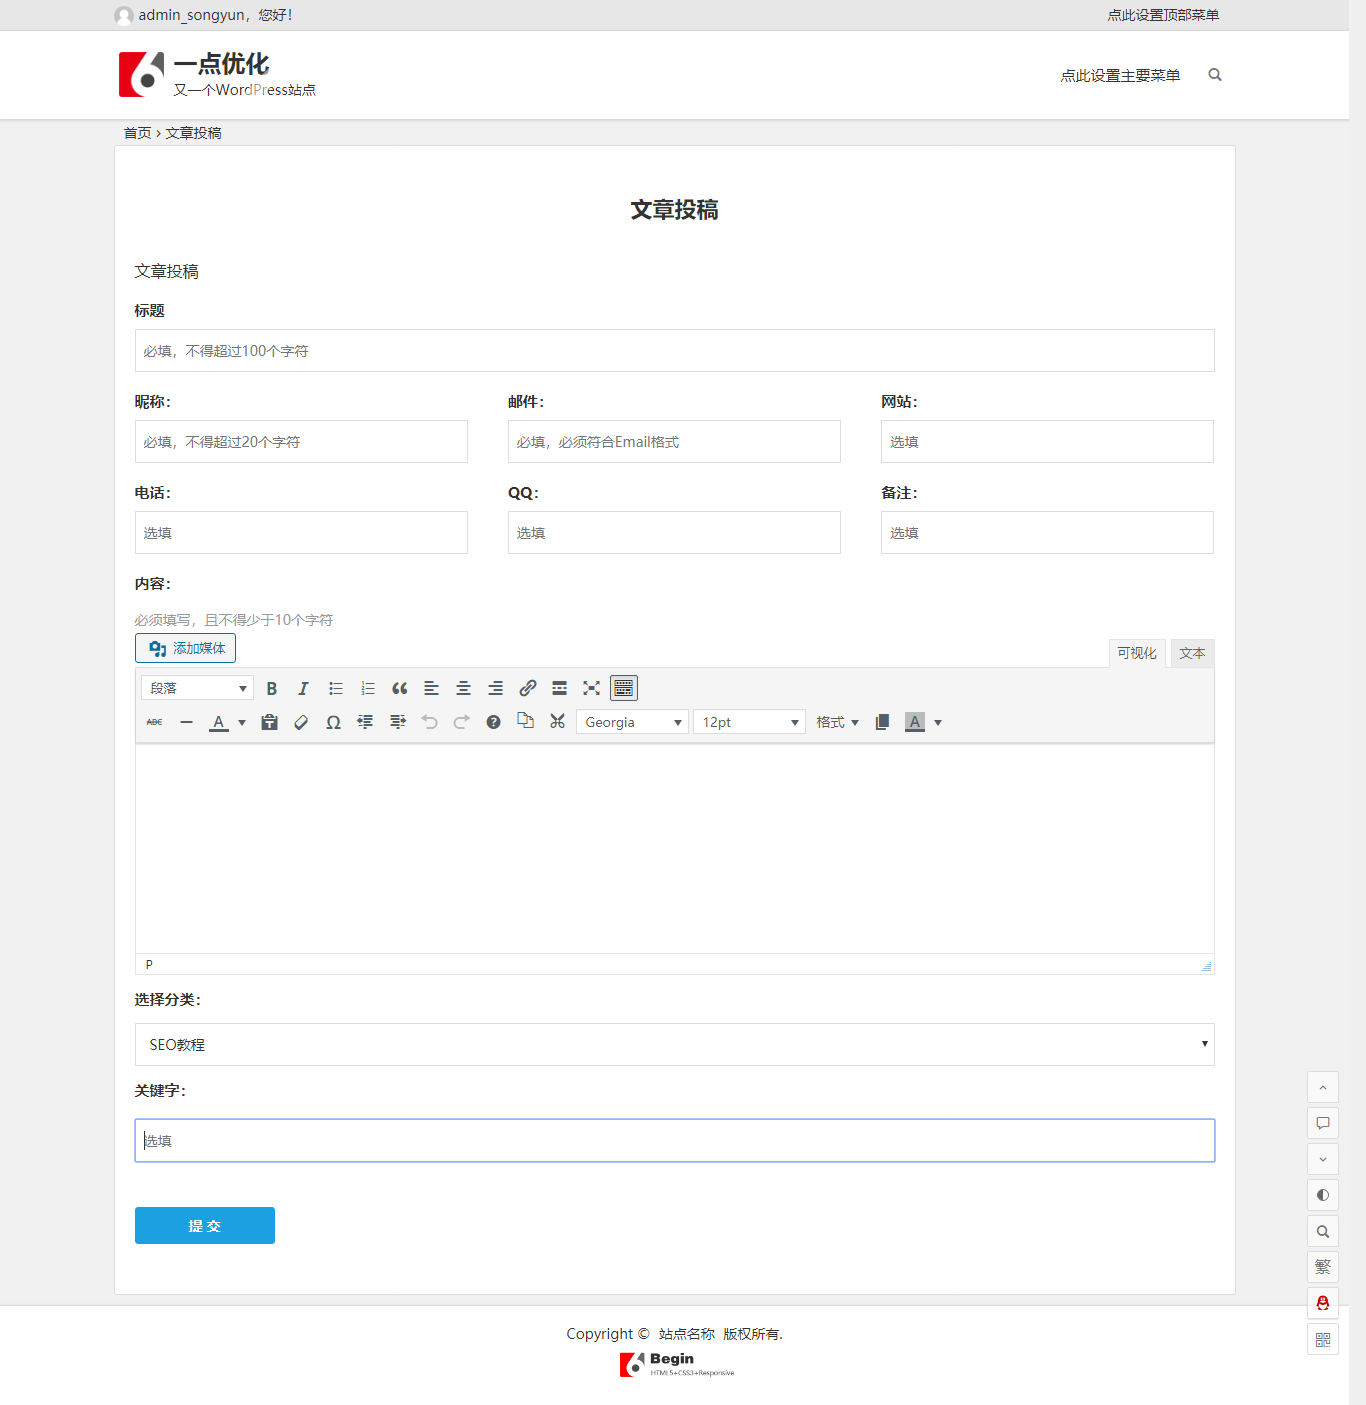This screenshot has width=1366, height=1405.
Task: Click the QQ penguin contact button
Action: 1323,1303
